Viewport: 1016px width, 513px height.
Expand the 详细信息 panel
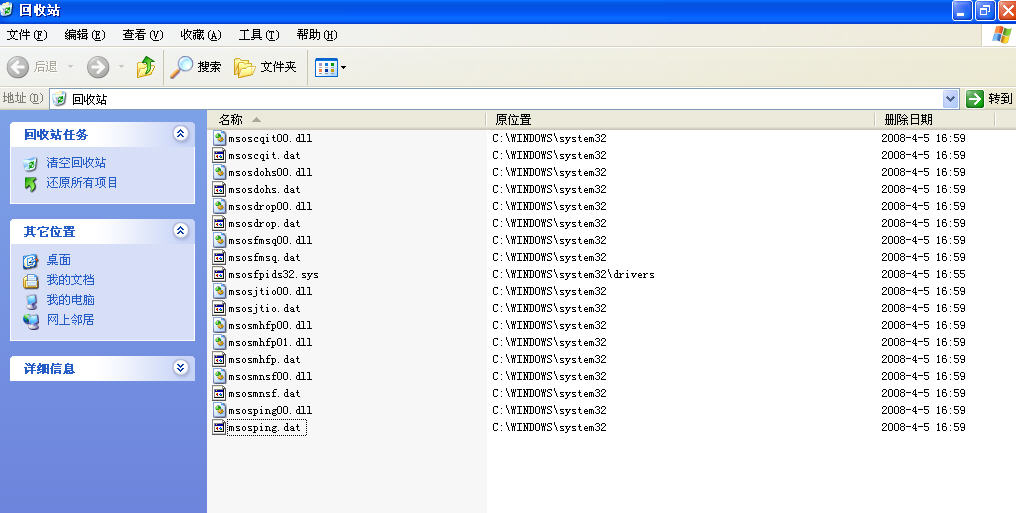click(x=181, y=368)
